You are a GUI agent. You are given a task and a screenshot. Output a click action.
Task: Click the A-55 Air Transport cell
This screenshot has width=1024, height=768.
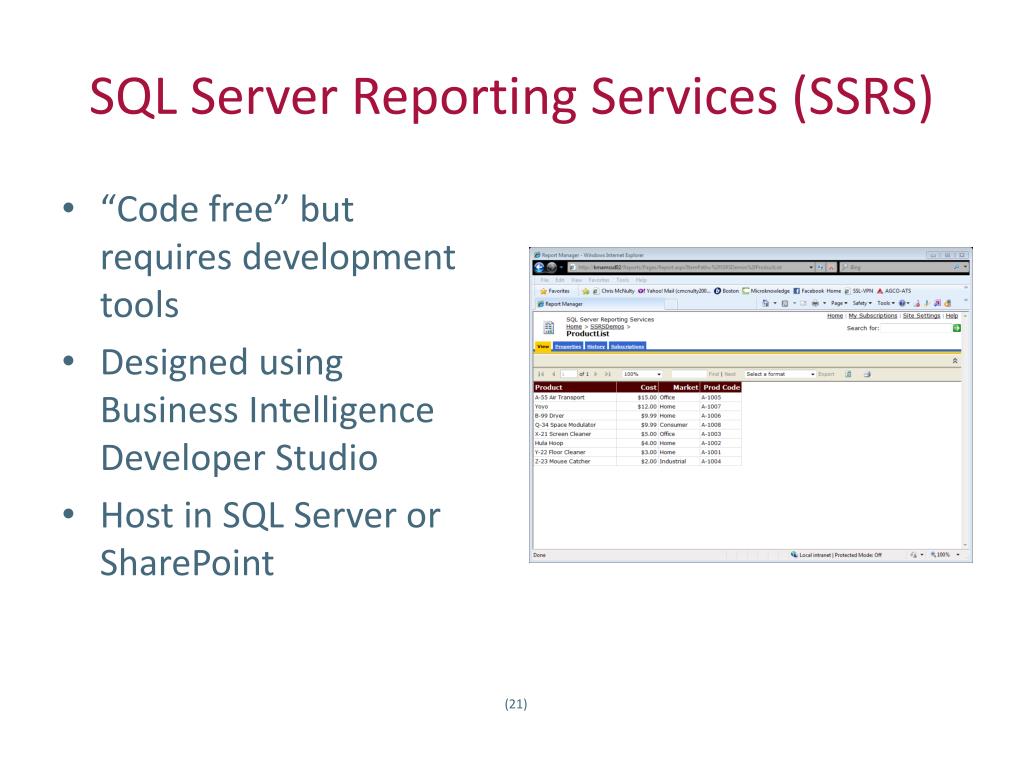(x=575, y=397)
